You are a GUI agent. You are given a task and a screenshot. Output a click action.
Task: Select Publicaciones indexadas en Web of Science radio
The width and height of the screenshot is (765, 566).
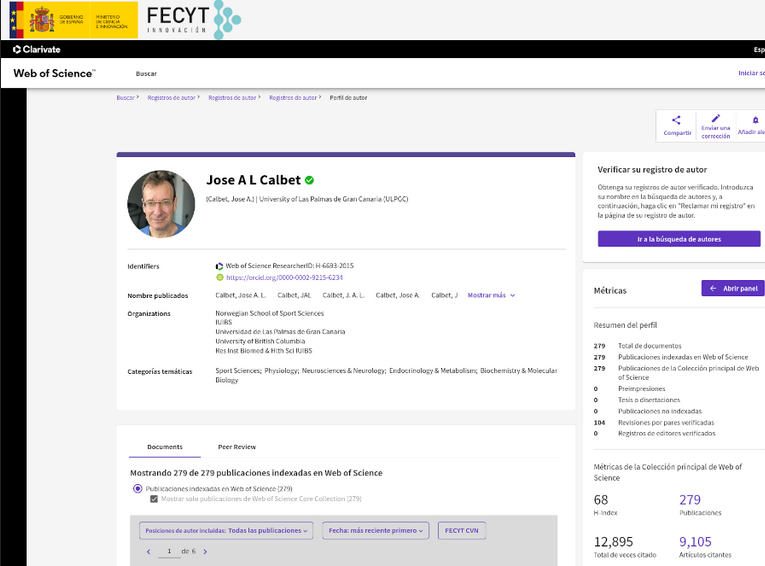coord(138,488)
